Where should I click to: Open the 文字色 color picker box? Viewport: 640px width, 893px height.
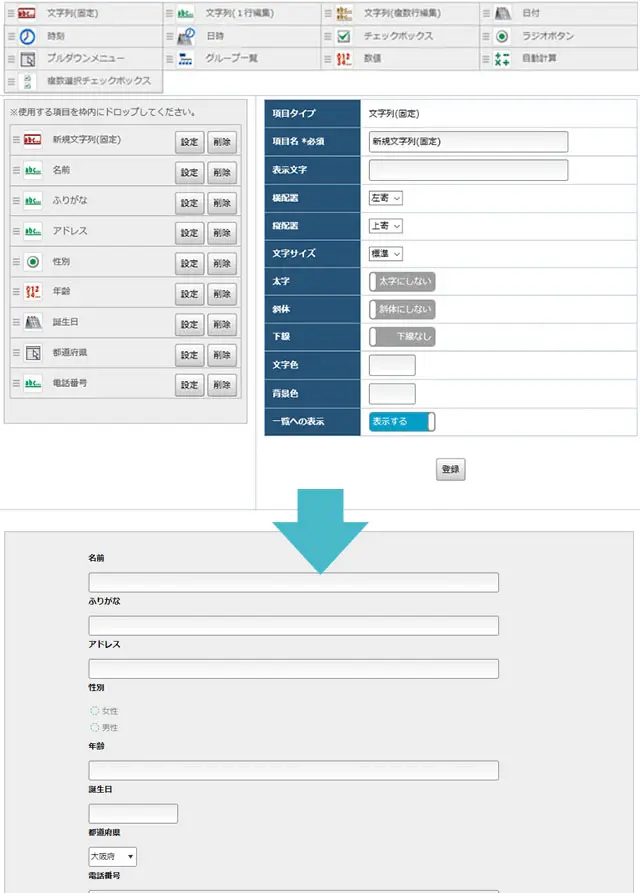point(392,366)
